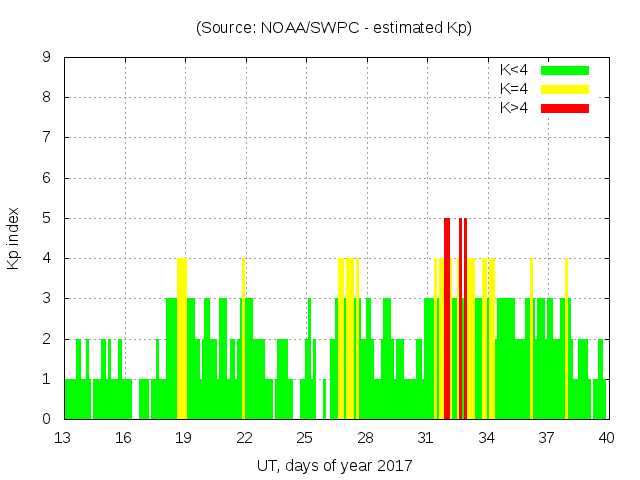
Task: Click the thin yellow bar at day 38
Action: tap(566, 338)
